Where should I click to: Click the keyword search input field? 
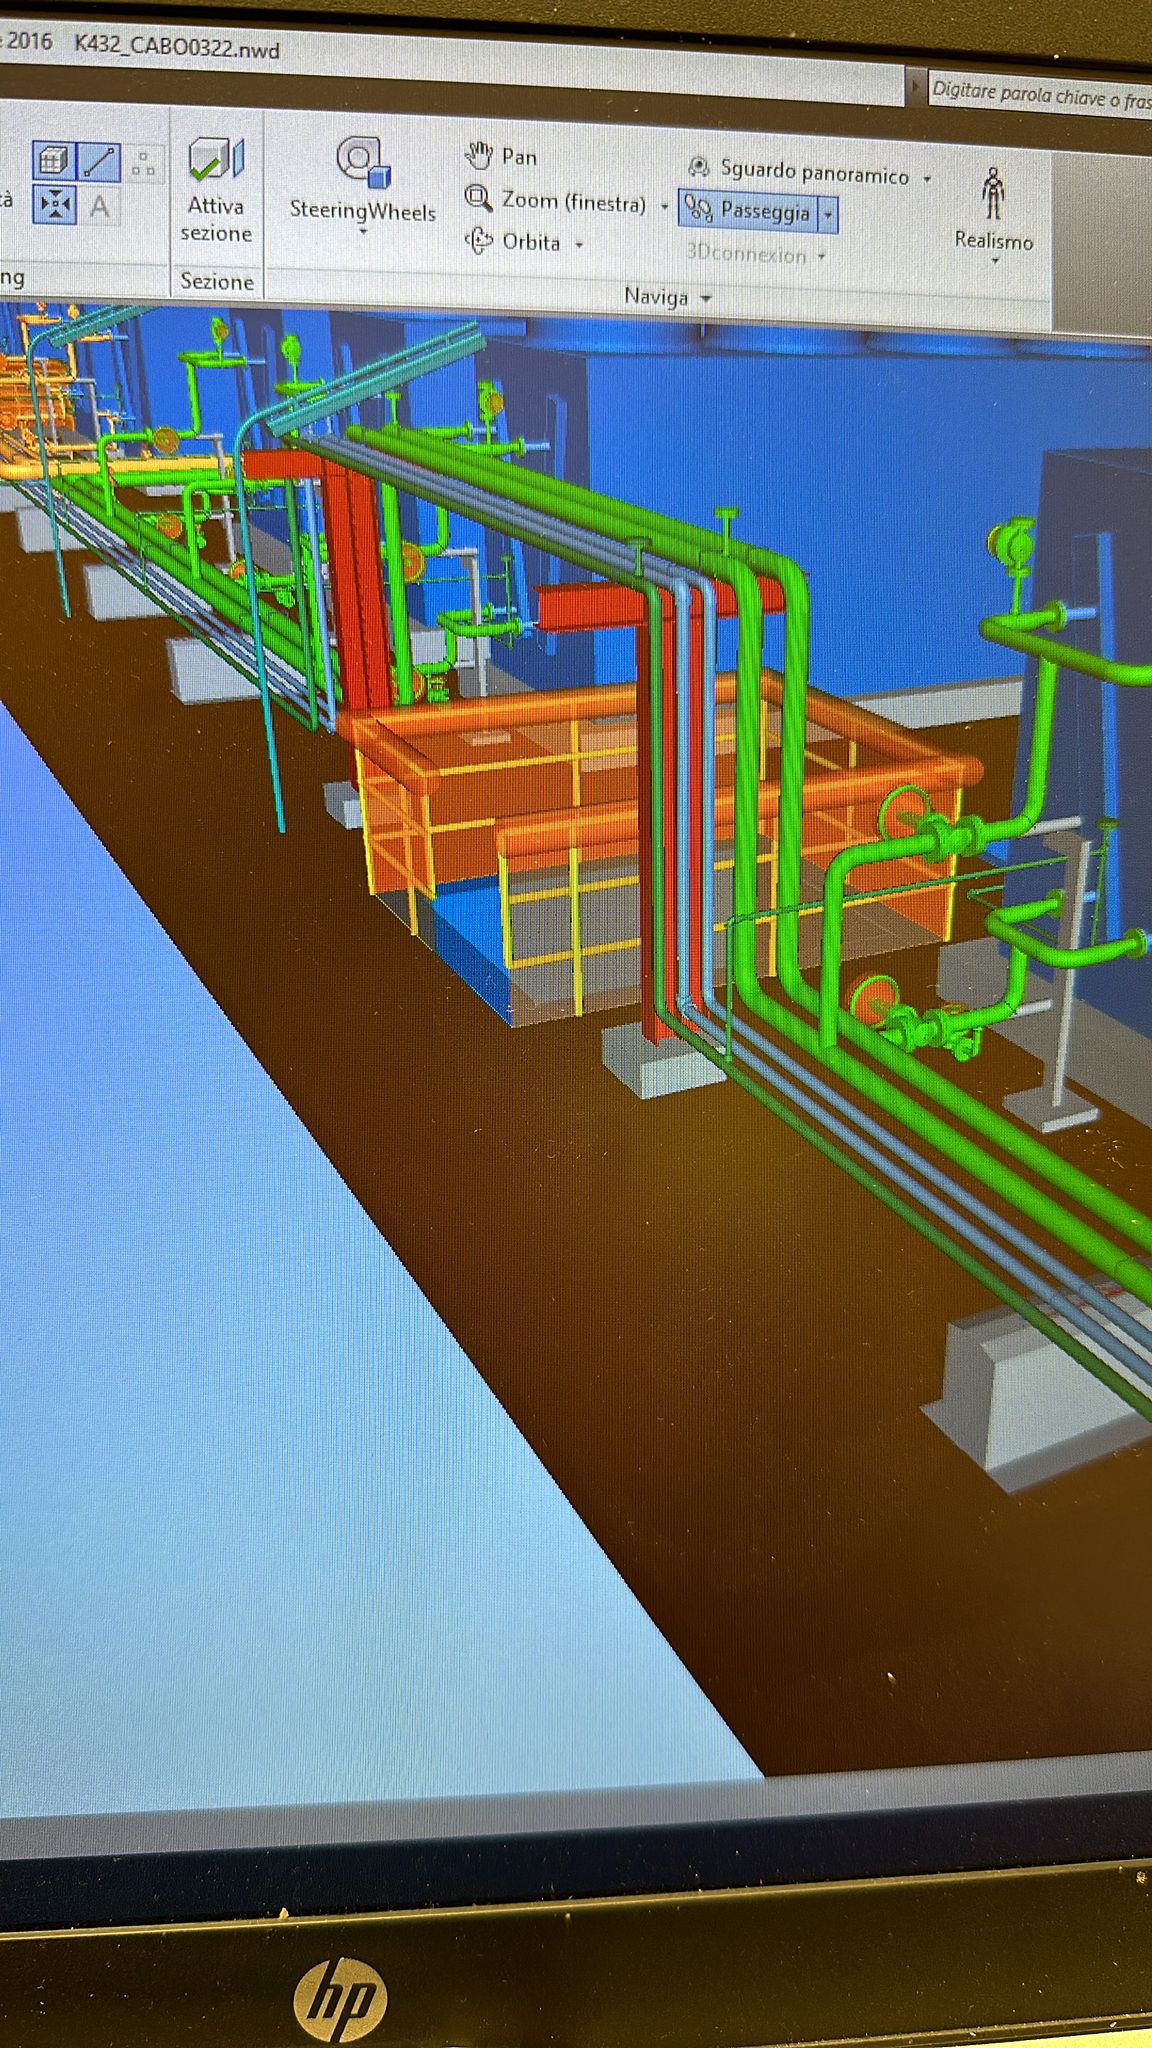(1040, 95)
